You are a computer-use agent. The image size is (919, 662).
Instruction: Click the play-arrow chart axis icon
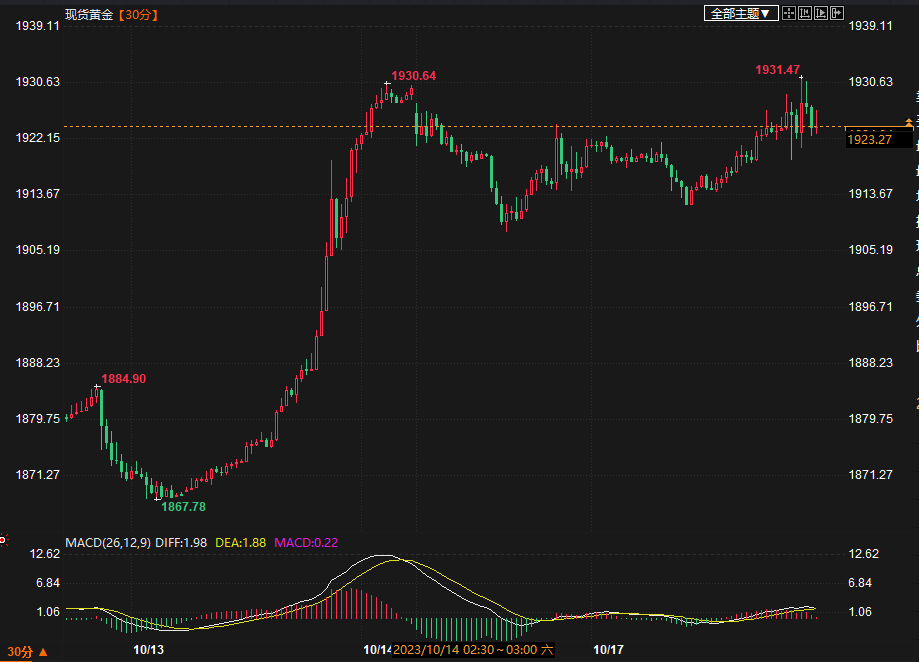point(821,13)
